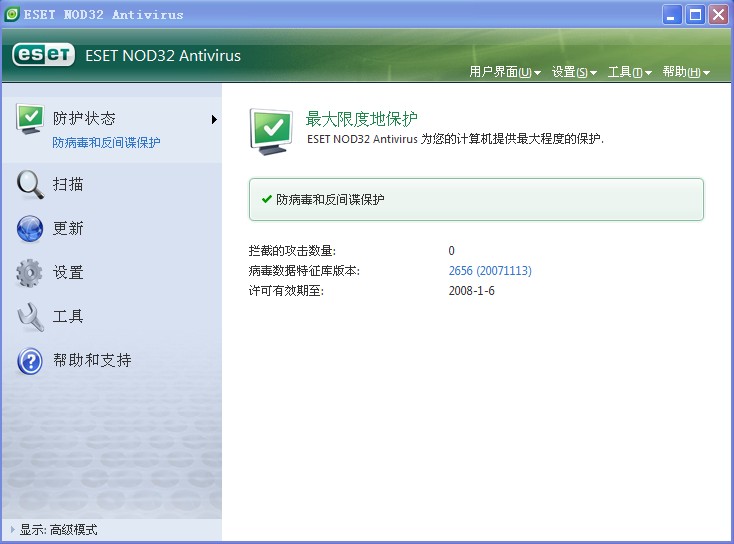Click the gear settings icon in sidebar
The width and height of the screenshot is (734, 544).
[x=29, y=272]
